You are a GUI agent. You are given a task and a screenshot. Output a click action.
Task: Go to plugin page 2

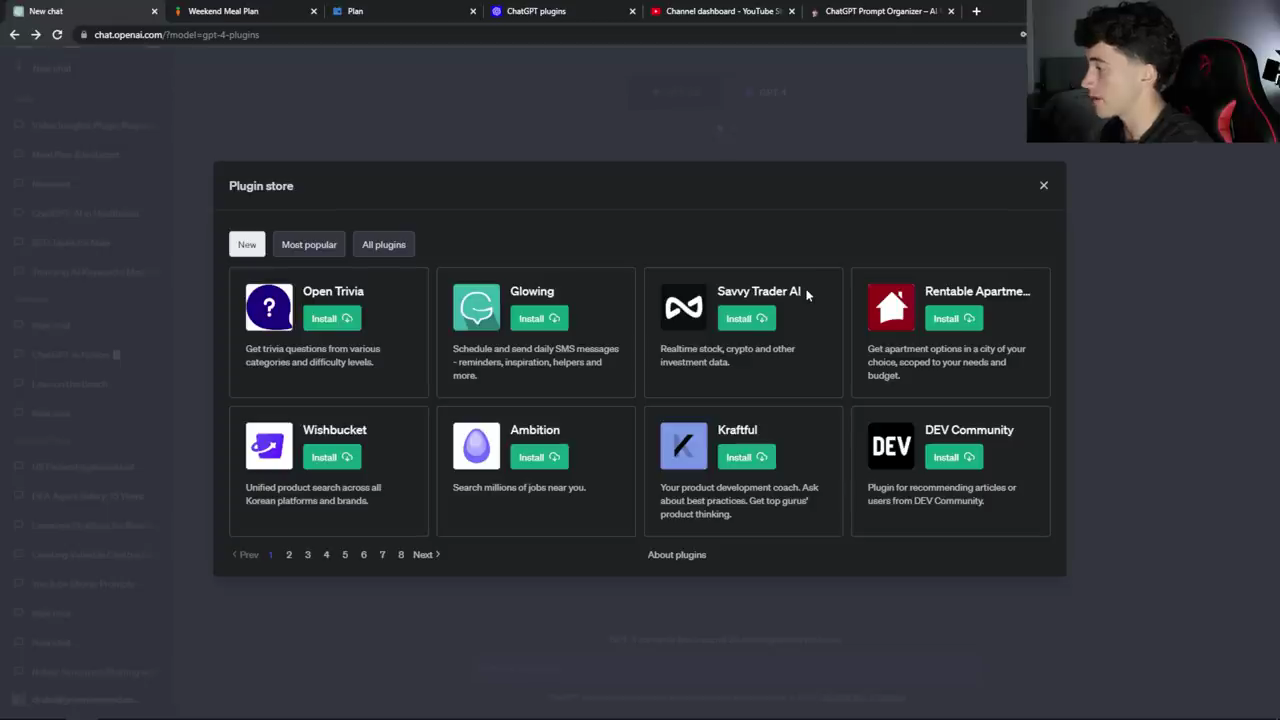289,555
